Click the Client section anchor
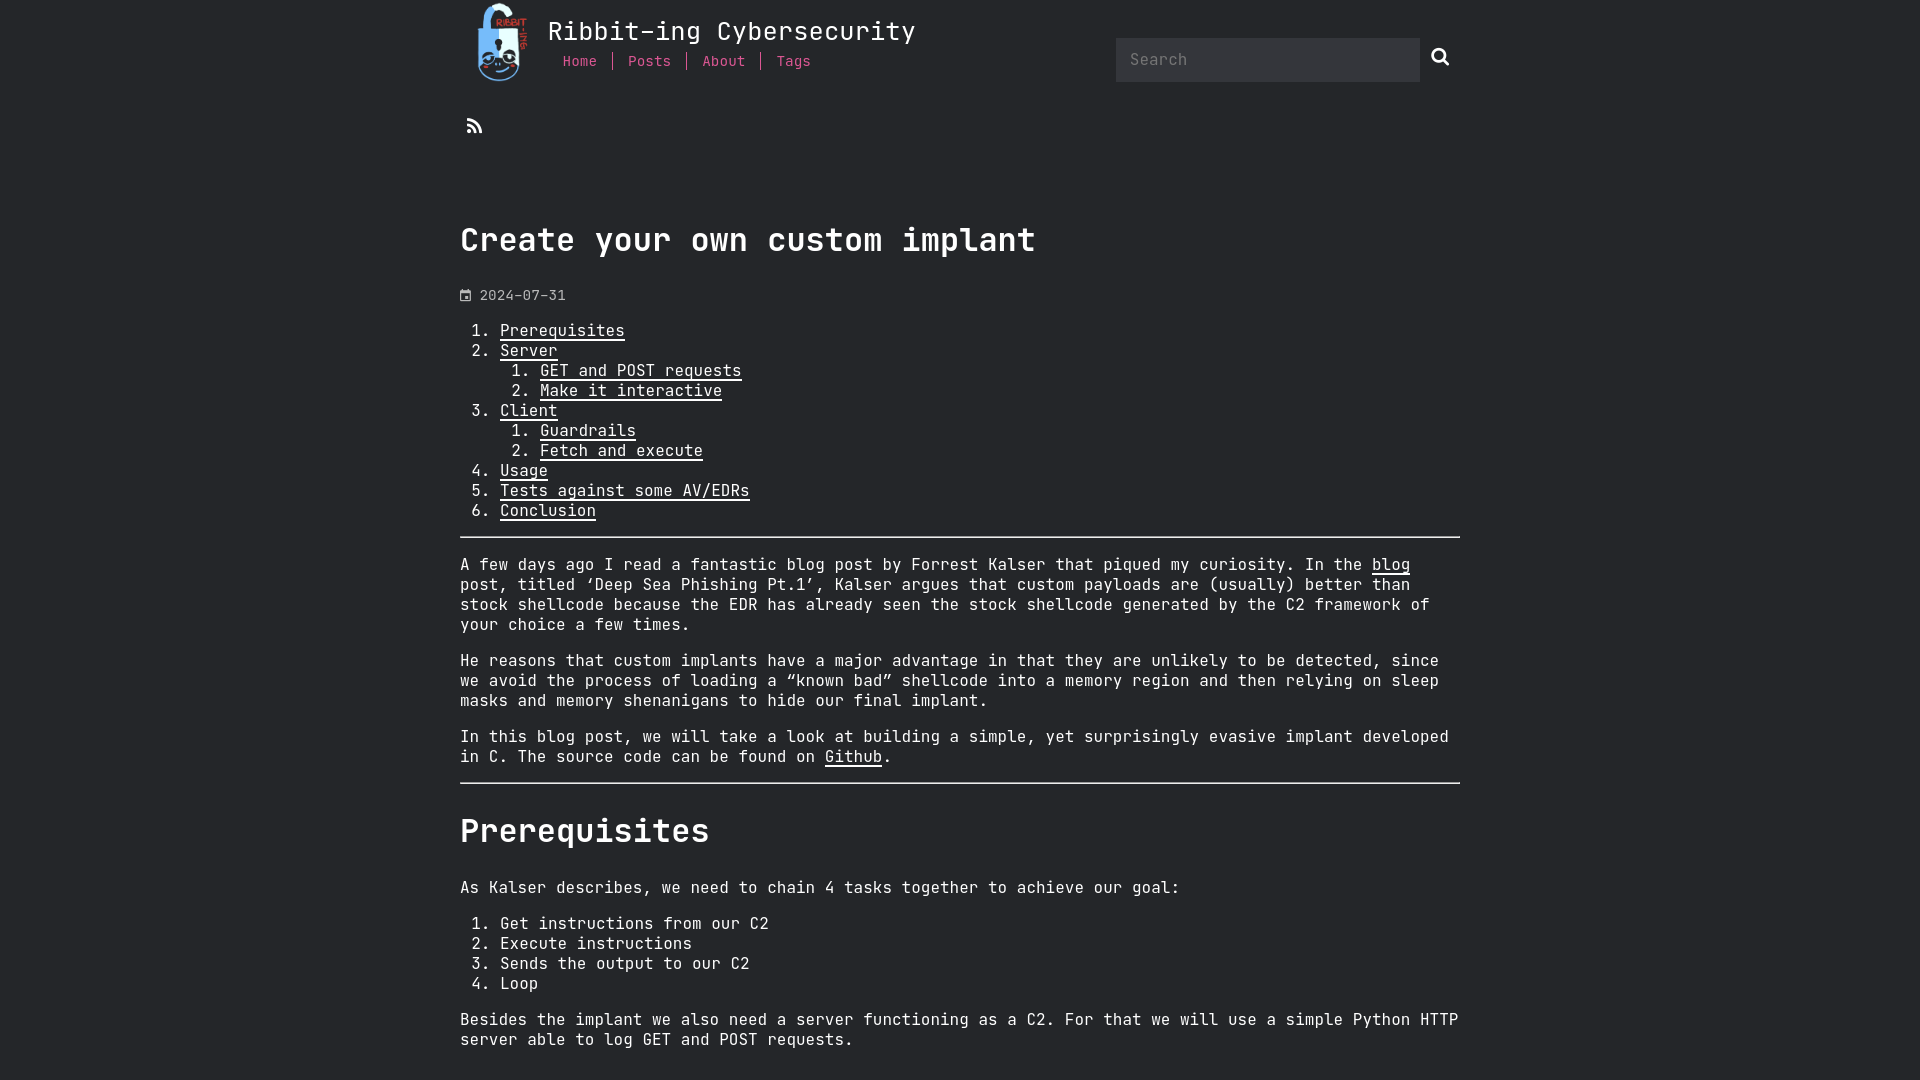 click(527, 410)
